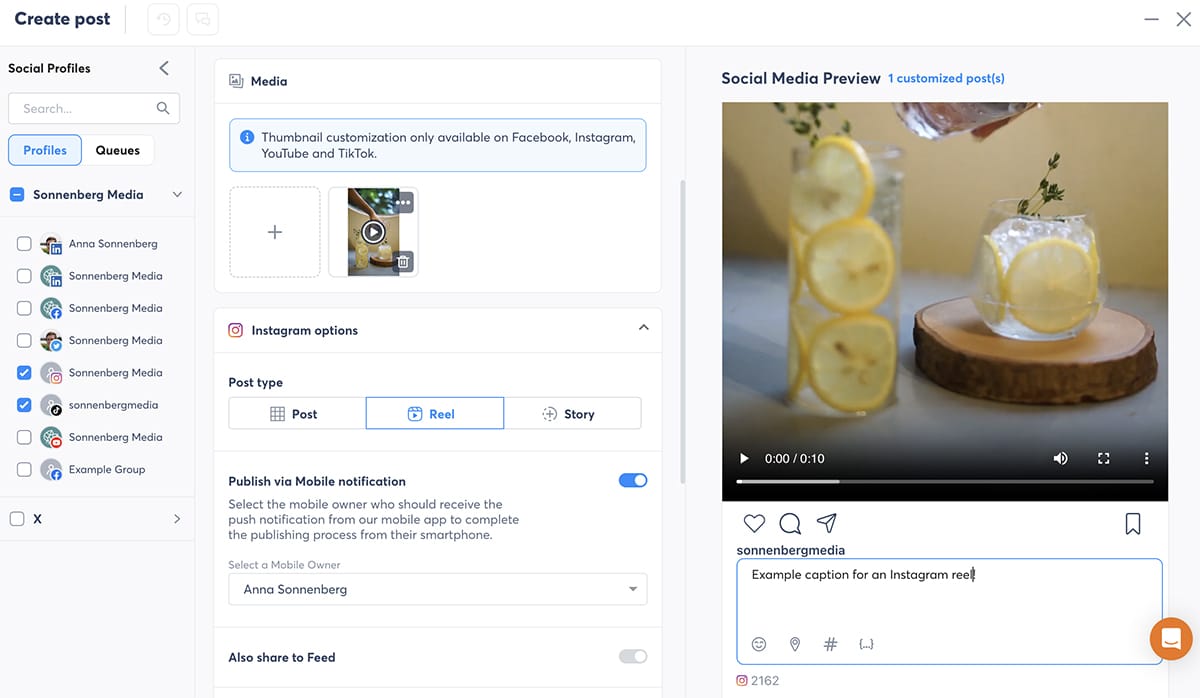Delete the uploaded video using trash icon

click(402, 262)
